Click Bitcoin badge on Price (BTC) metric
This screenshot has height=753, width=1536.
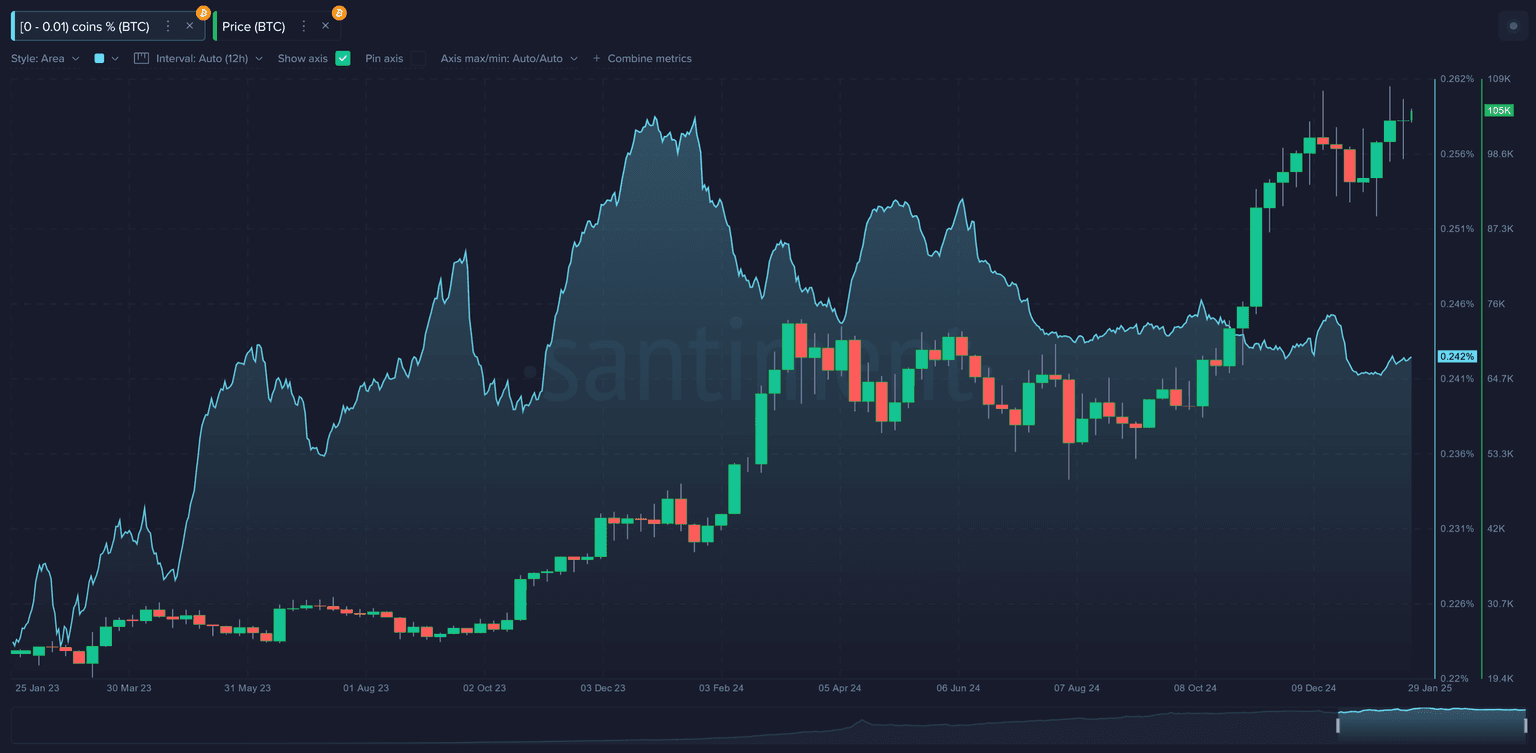pos(339,12)
